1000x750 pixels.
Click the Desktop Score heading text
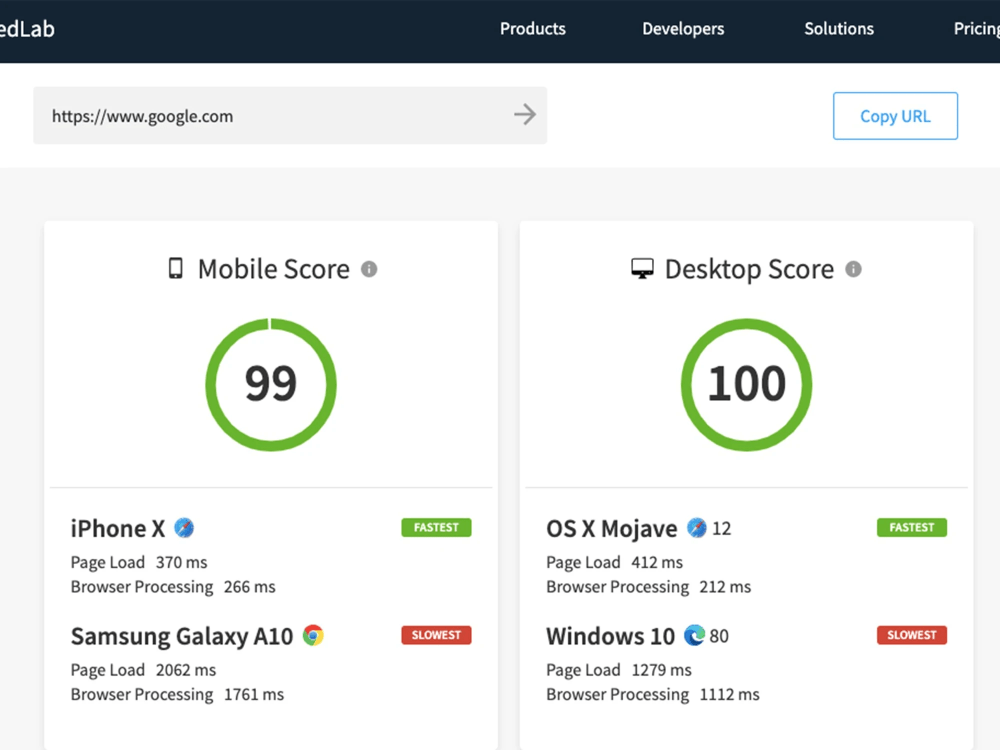click(749, 269)
